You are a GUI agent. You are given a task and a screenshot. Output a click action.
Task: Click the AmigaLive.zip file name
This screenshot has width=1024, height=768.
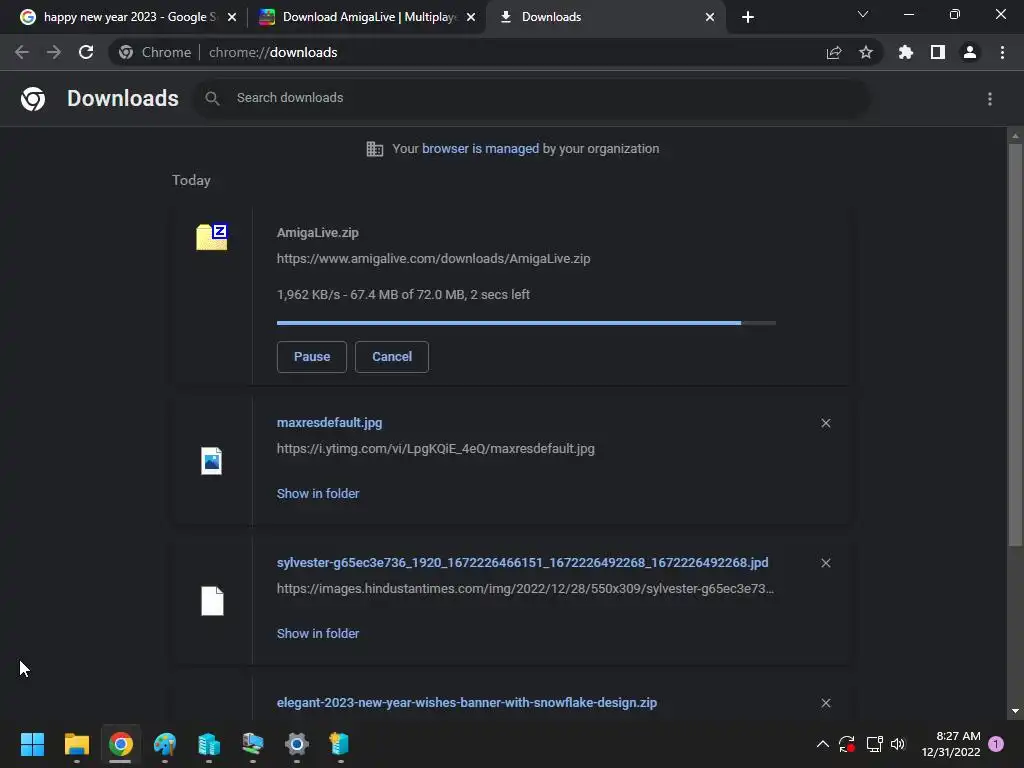pyautogui.click(x=317, y=232)
